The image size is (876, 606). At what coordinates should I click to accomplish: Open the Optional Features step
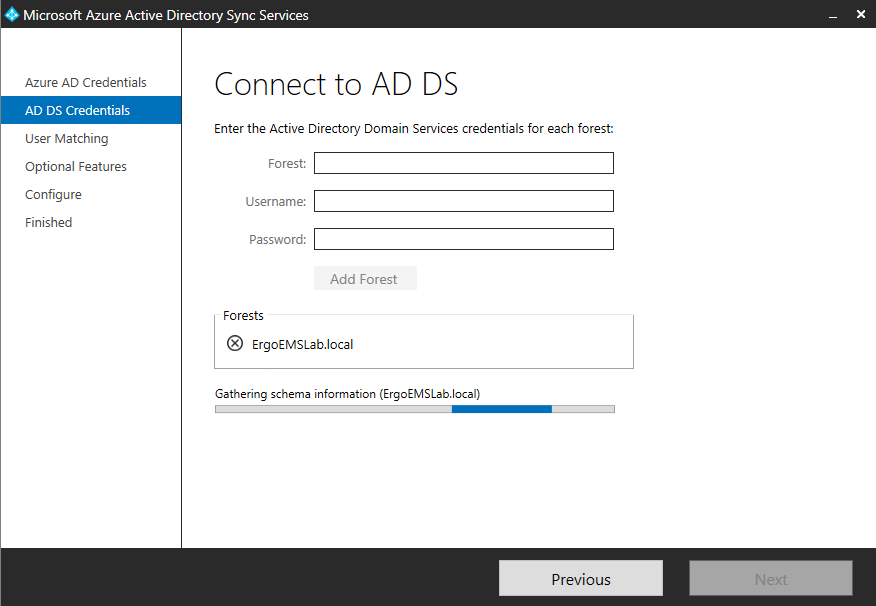click(x=75, y=166)
